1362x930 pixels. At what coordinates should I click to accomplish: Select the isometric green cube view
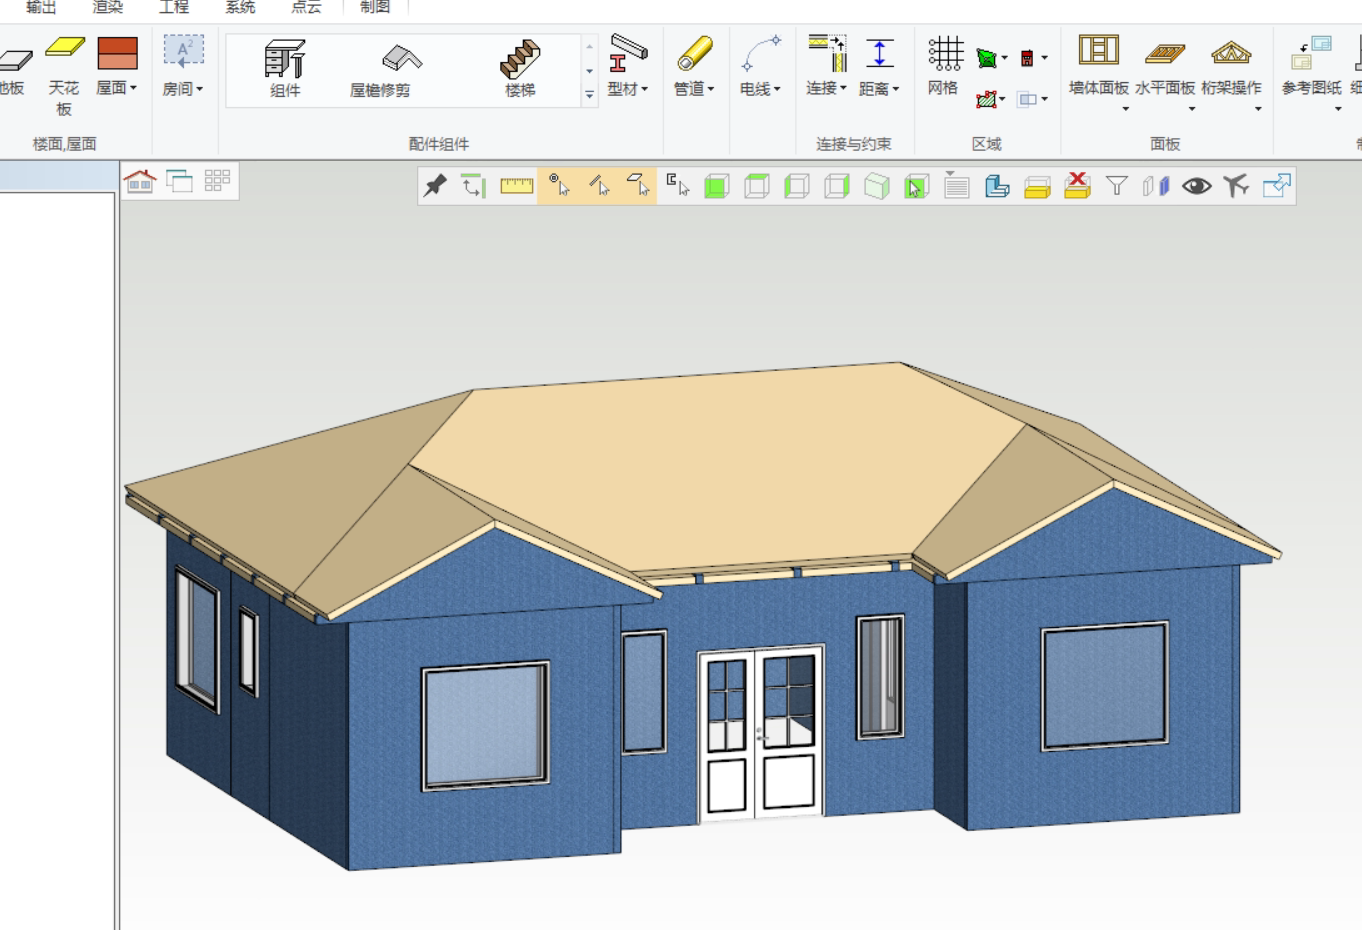click(x=877, y=186)
